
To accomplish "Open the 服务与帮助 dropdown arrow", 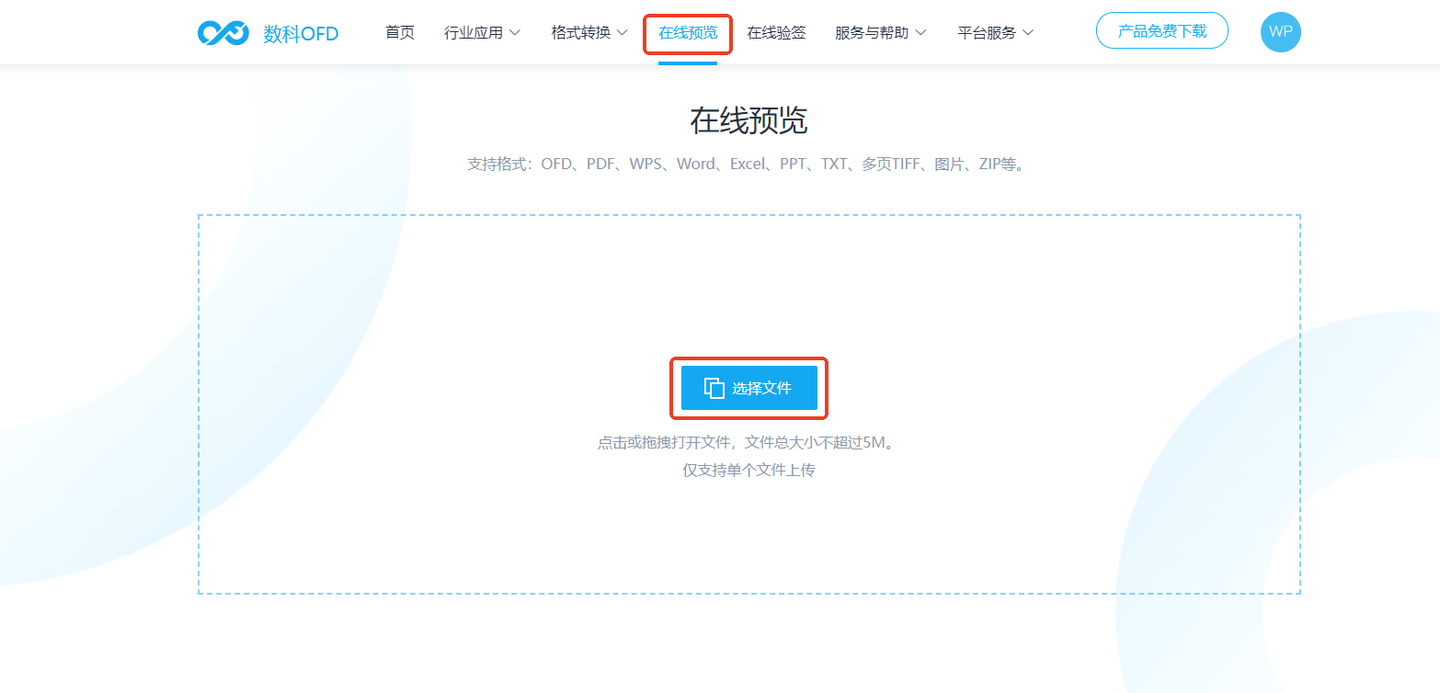I will pos(922,32).
